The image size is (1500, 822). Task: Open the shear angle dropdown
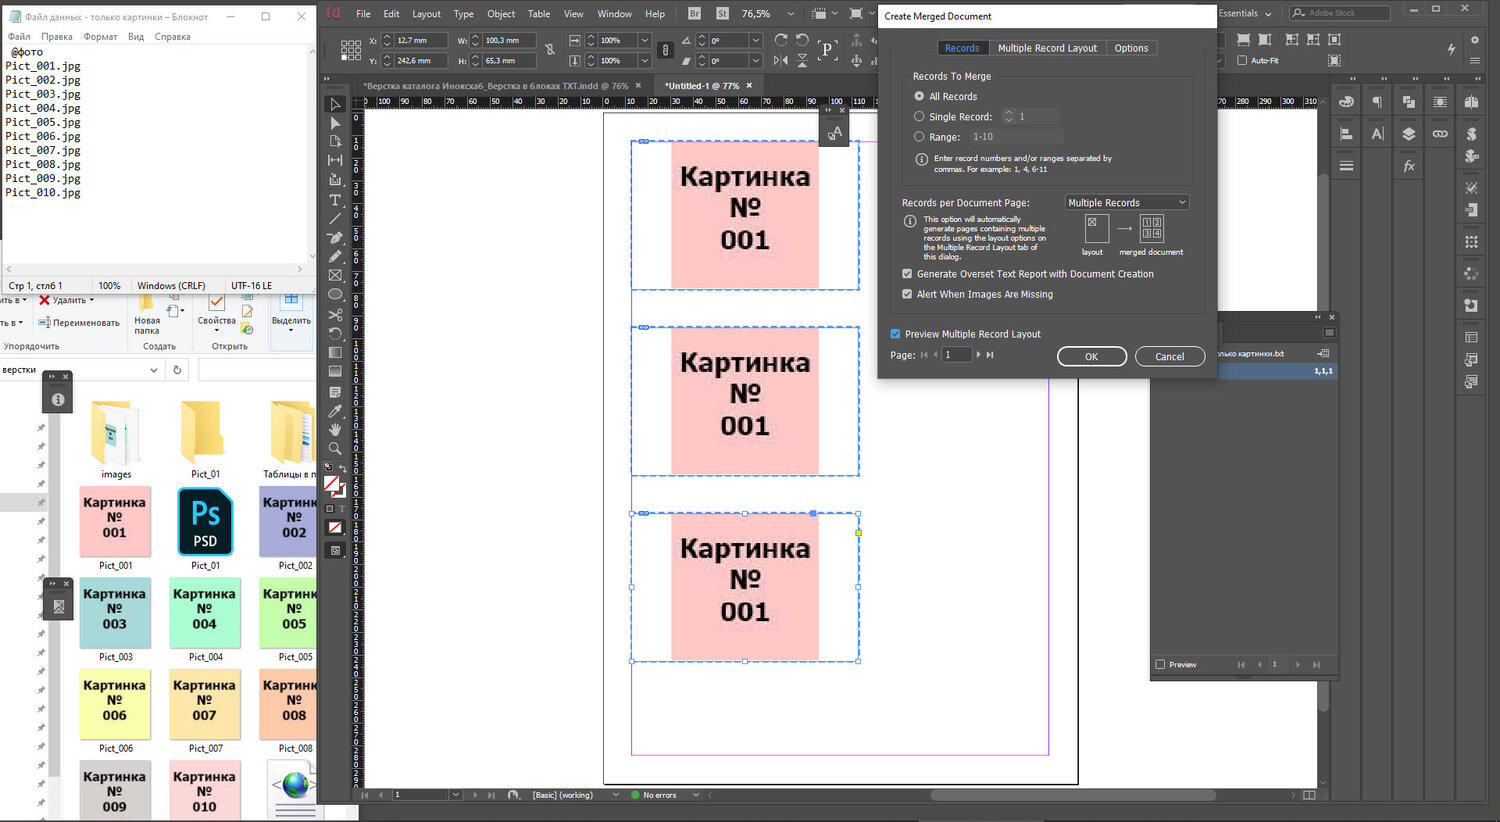click(756, 60)
